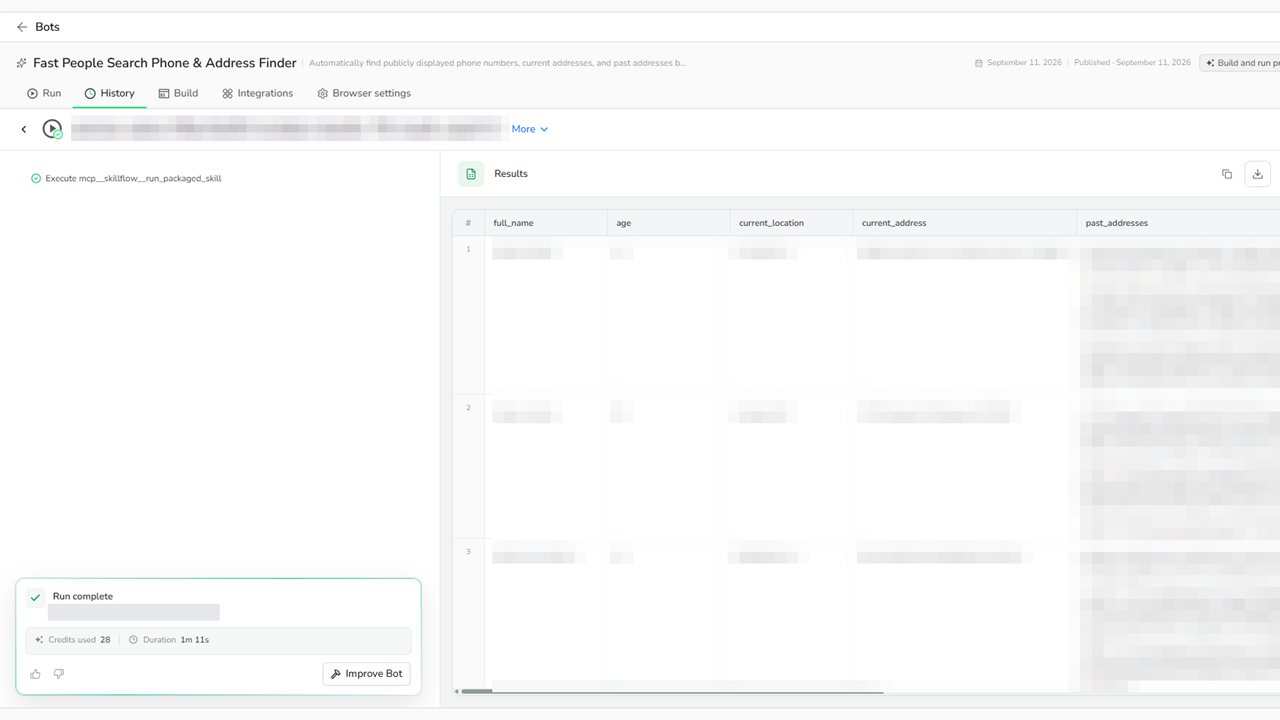
Task: Select result row number 3
Action: pos(468,552)
